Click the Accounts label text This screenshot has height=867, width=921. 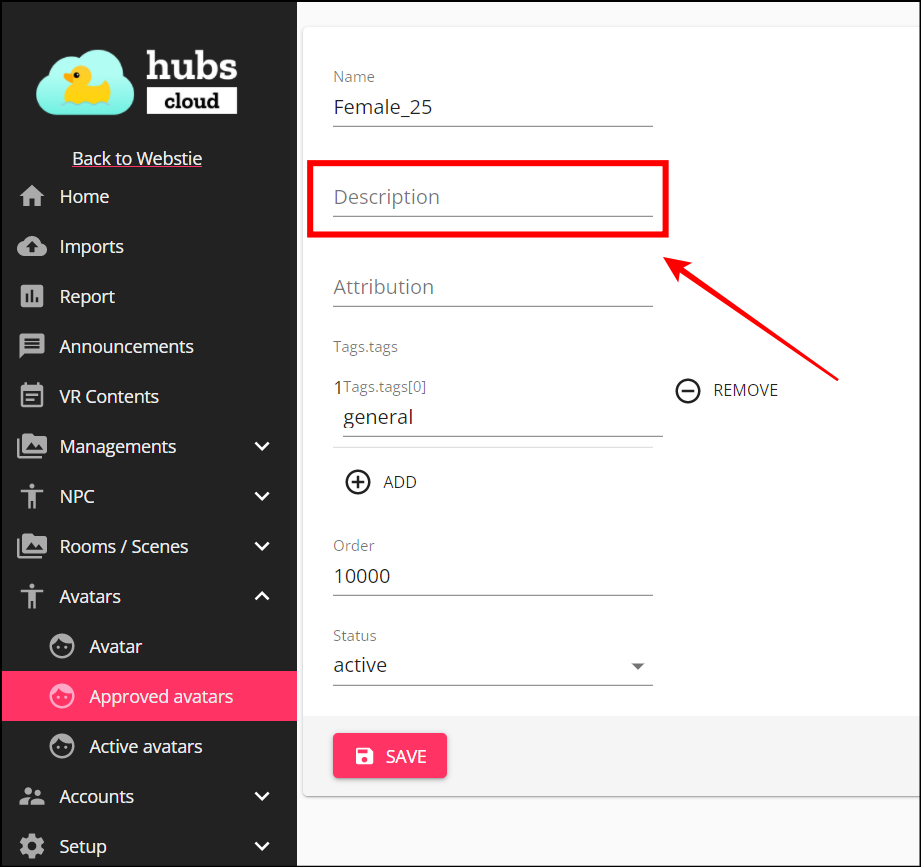point(97,797)
